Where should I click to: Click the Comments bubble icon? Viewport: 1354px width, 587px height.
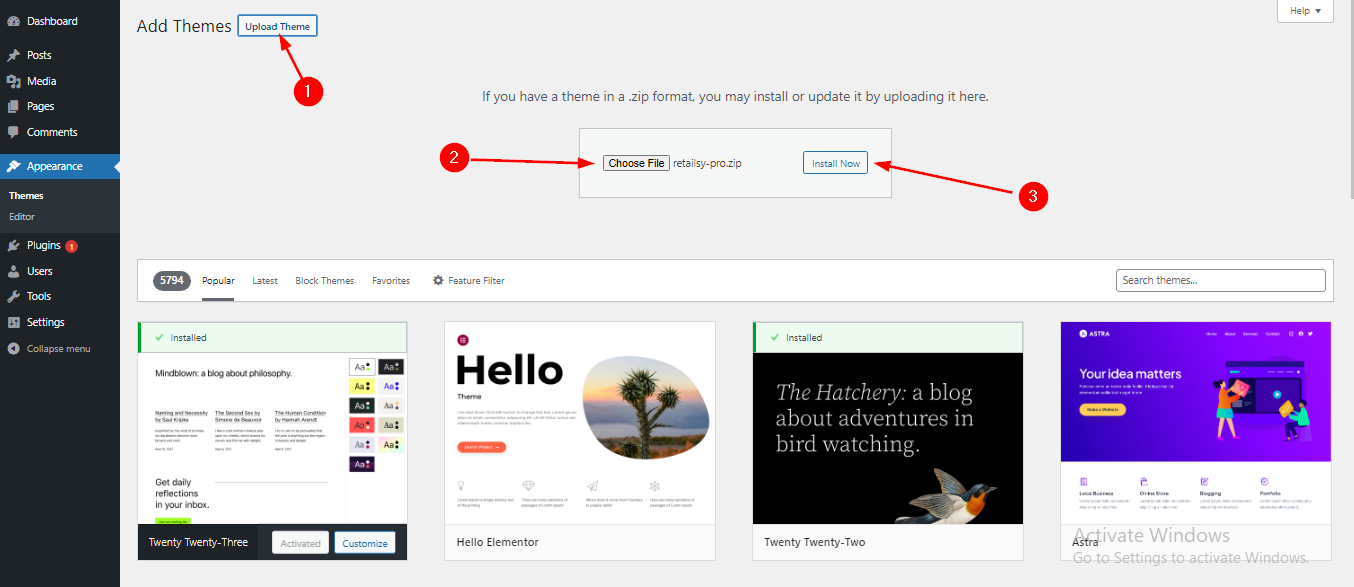click(13, 132)
